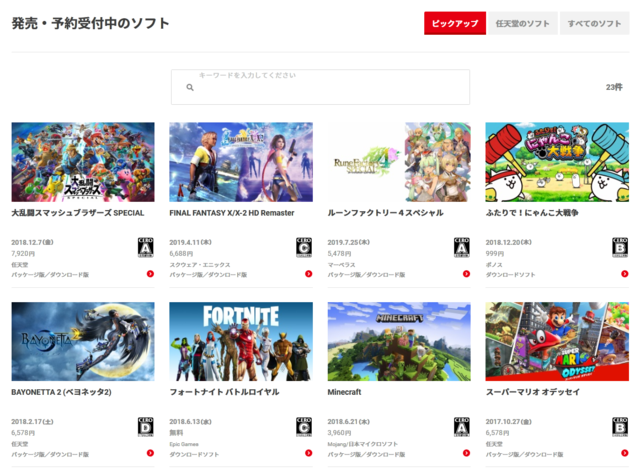Click Mojang/日本マイクロソフト publisher text

click(362, 444)
